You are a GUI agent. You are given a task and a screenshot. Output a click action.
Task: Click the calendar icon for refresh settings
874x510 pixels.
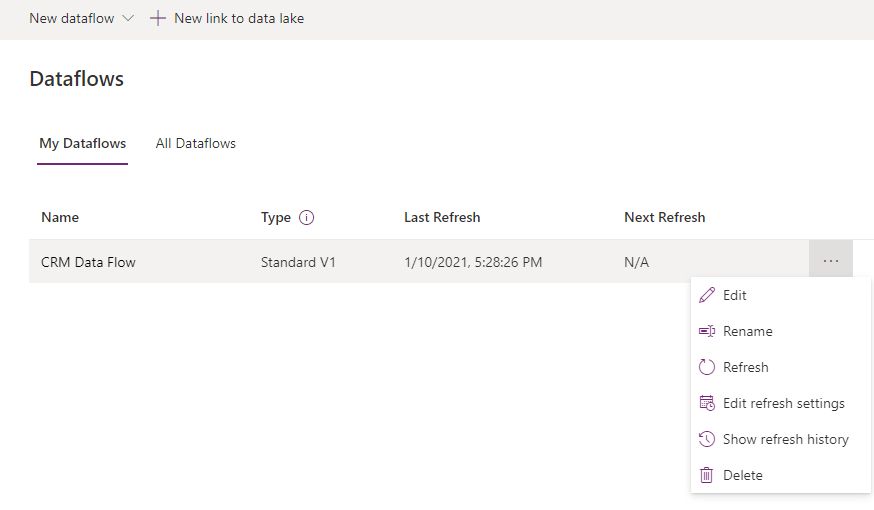[707, 403]
